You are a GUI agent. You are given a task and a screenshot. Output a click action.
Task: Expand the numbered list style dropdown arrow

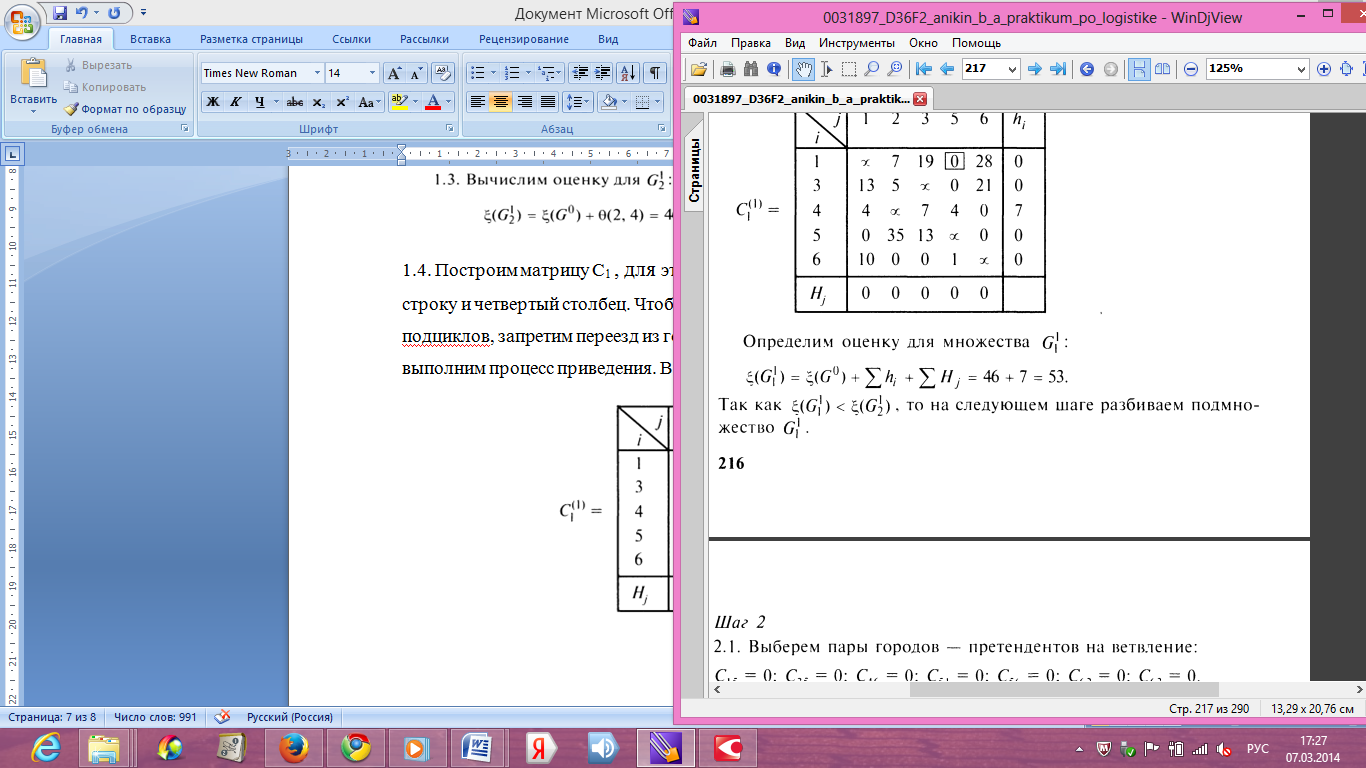(527, 73)
